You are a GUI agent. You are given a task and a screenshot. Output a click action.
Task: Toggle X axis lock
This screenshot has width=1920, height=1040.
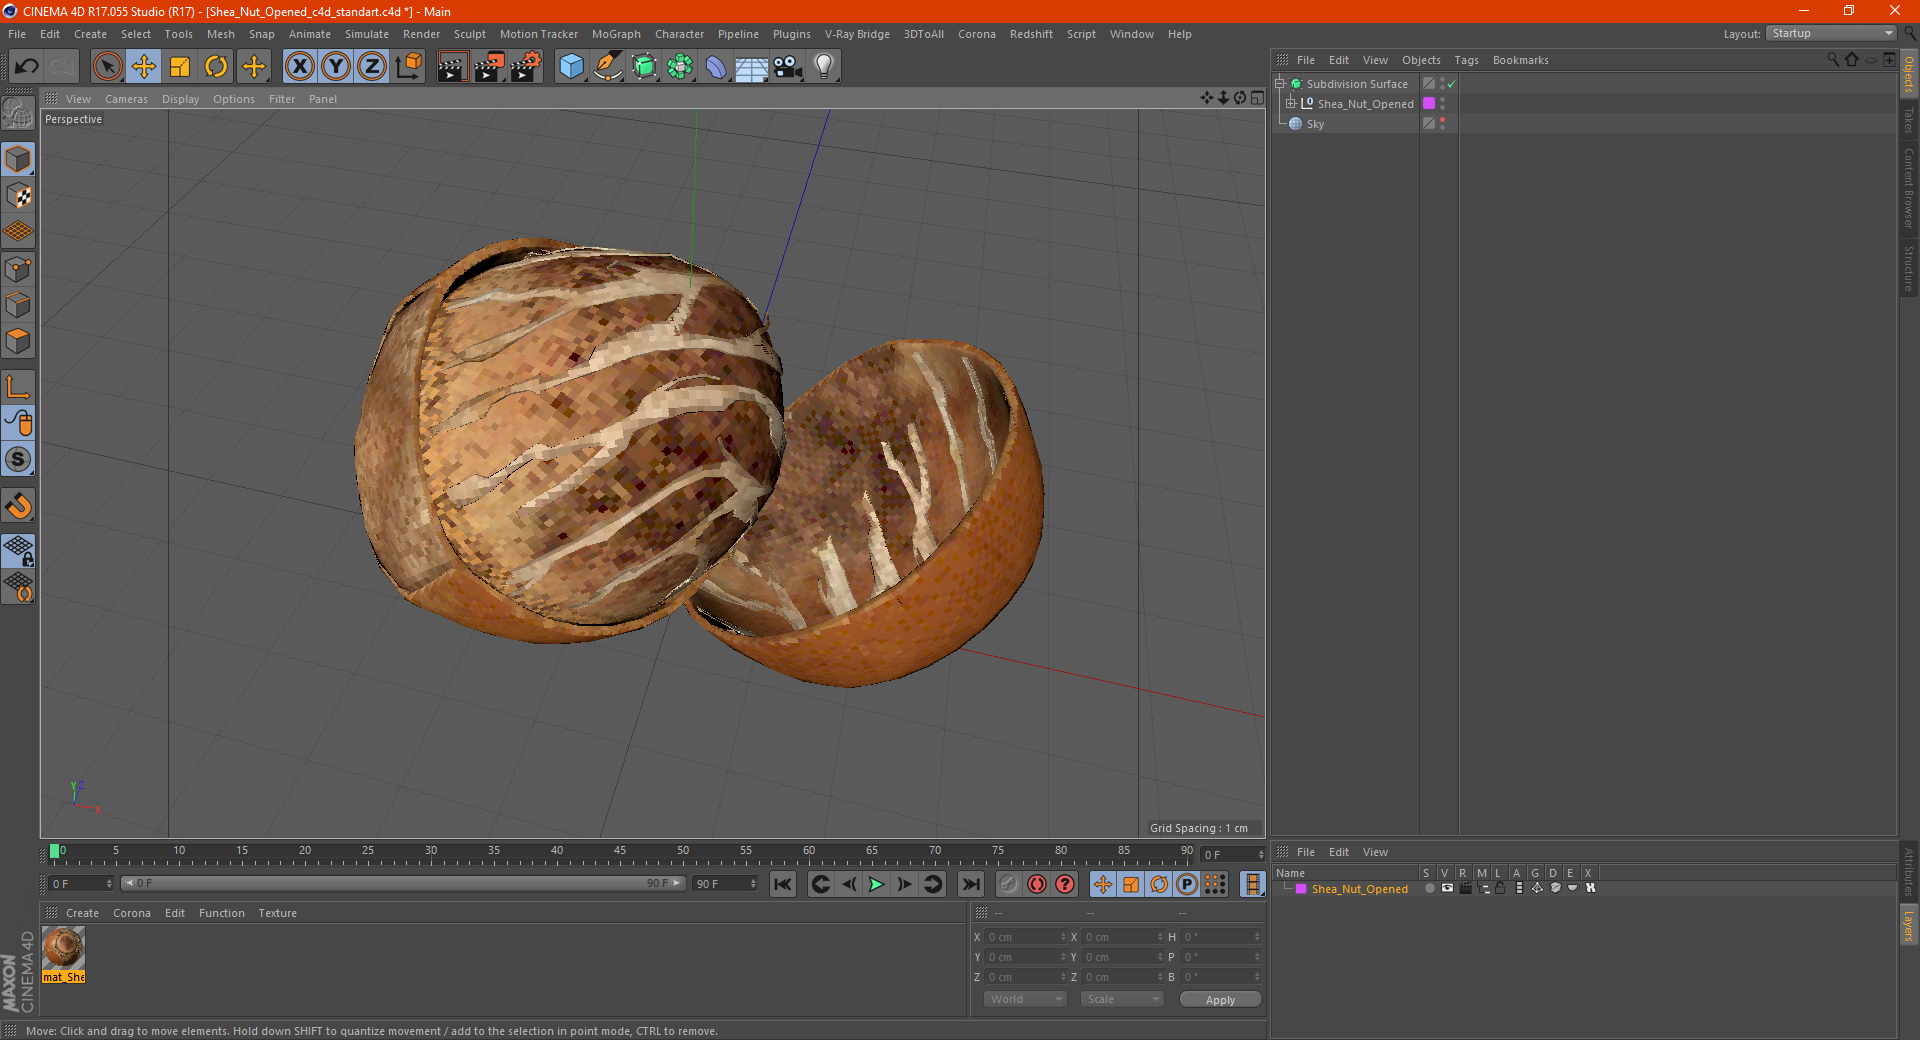point(300,67)
